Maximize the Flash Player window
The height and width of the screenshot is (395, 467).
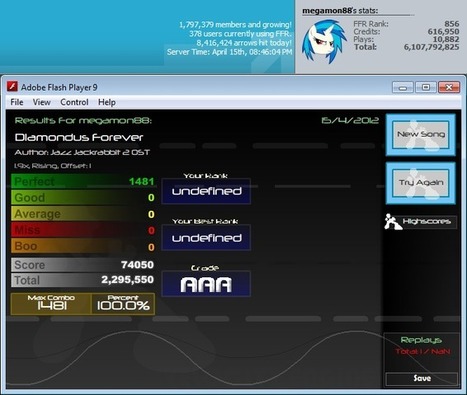pyautogui.click(x=426, y=88)
